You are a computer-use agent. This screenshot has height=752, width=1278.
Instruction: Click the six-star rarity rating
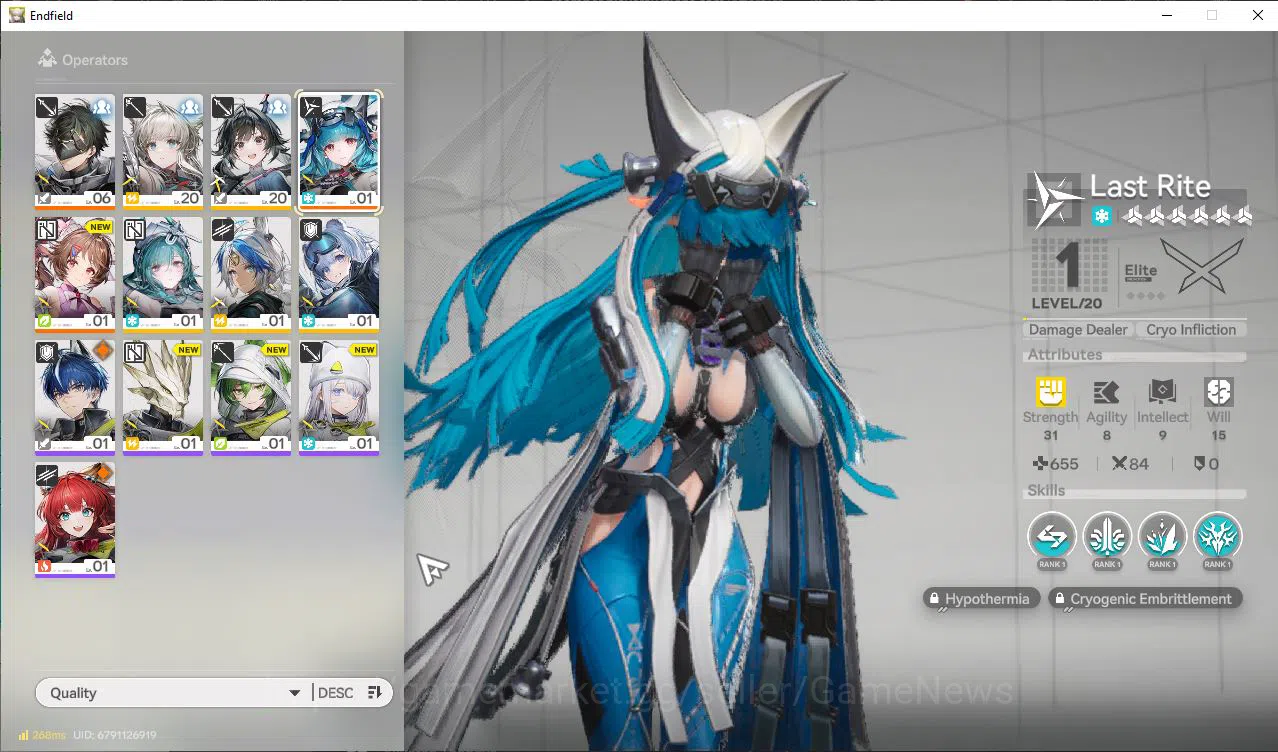(1187, 215)
